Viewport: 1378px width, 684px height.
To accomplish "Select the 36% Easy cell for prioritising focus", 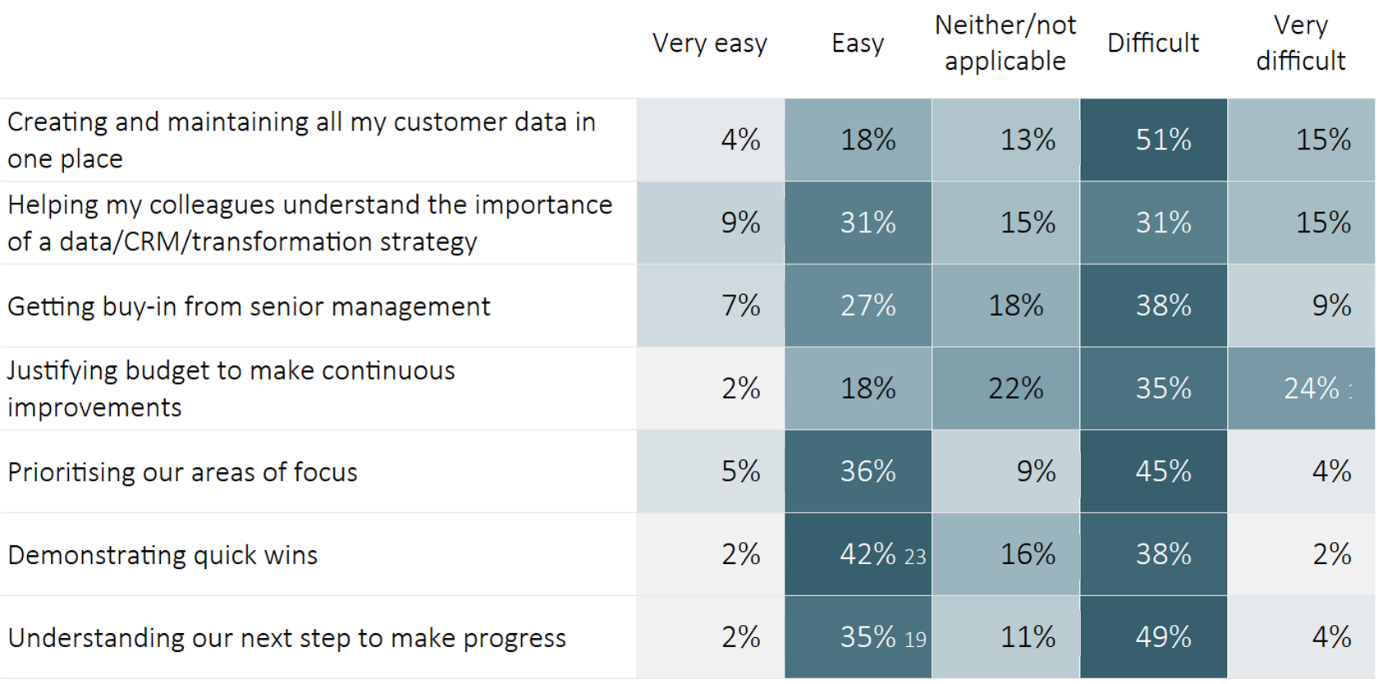I will pyautogui.click(x=858, y=472).
